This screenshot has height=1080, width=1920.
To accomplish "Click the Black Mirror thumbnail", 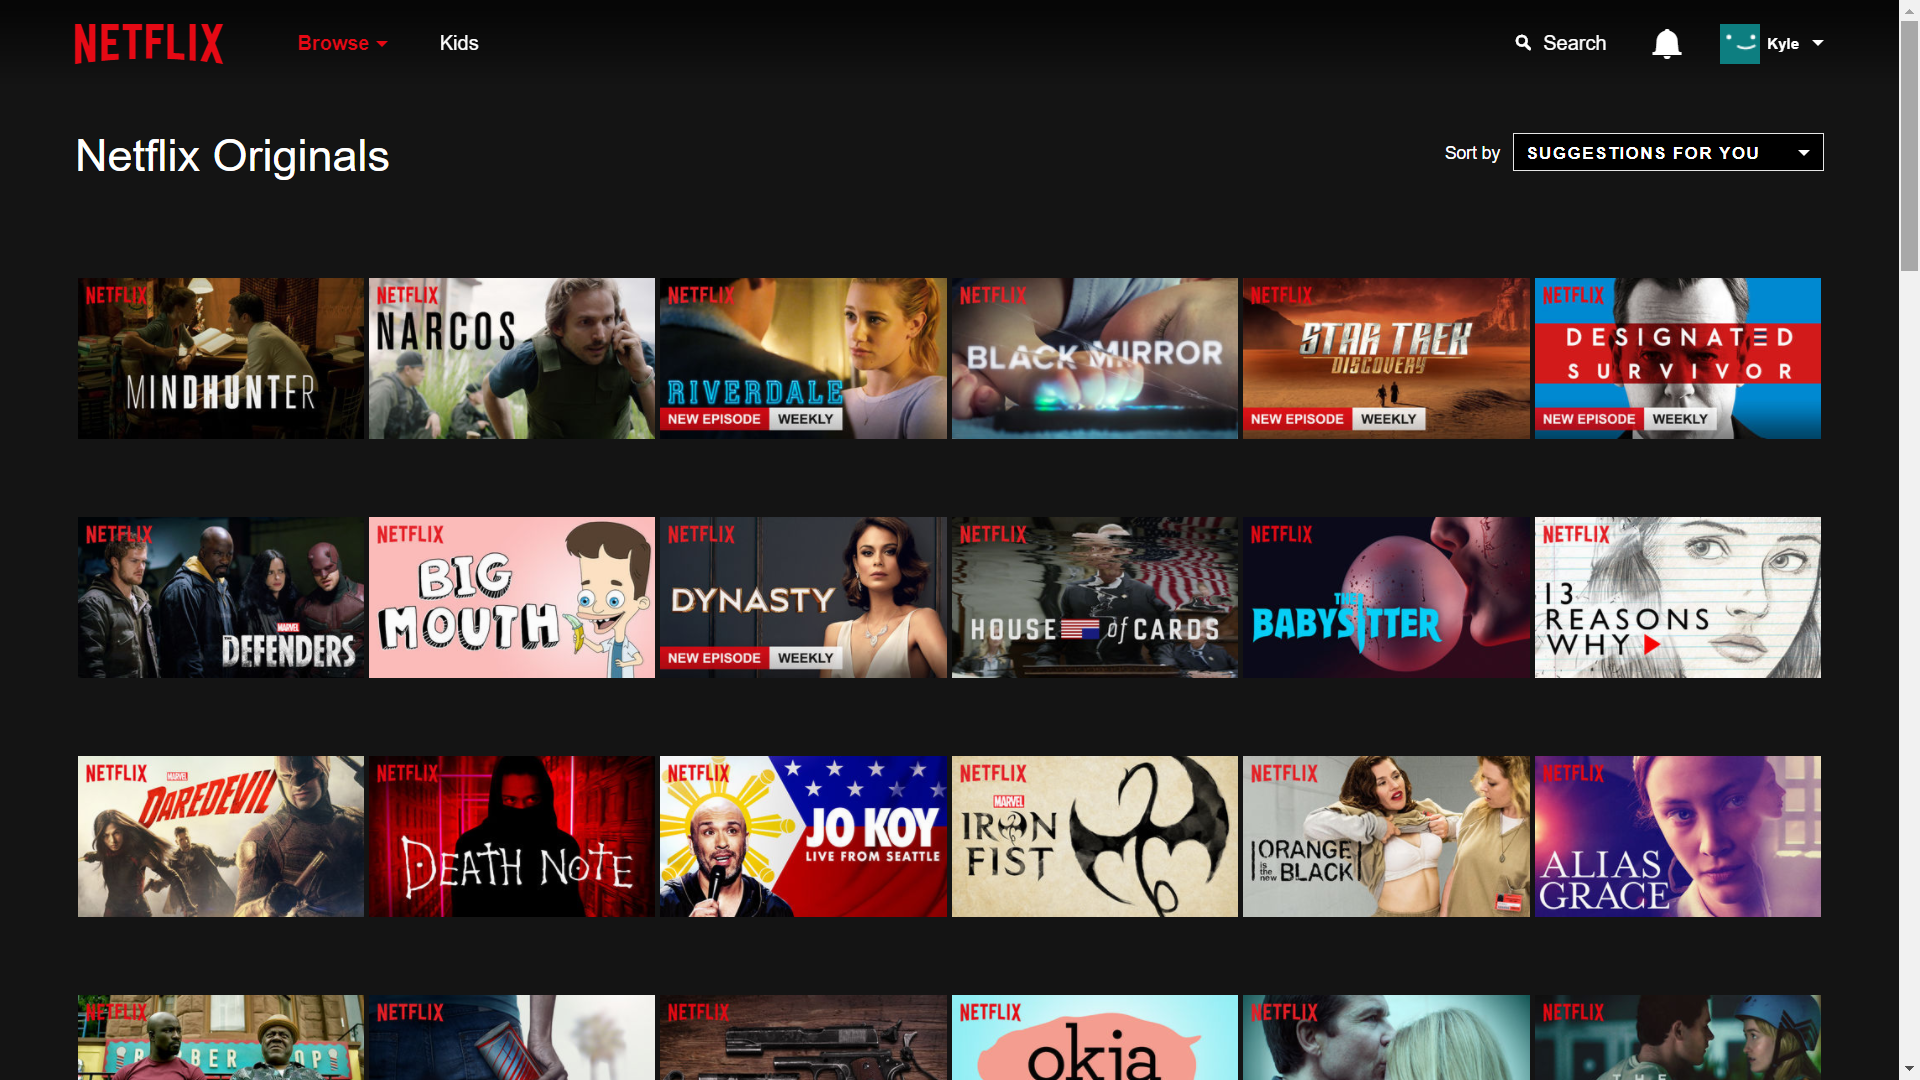I will pos(1093,357).
